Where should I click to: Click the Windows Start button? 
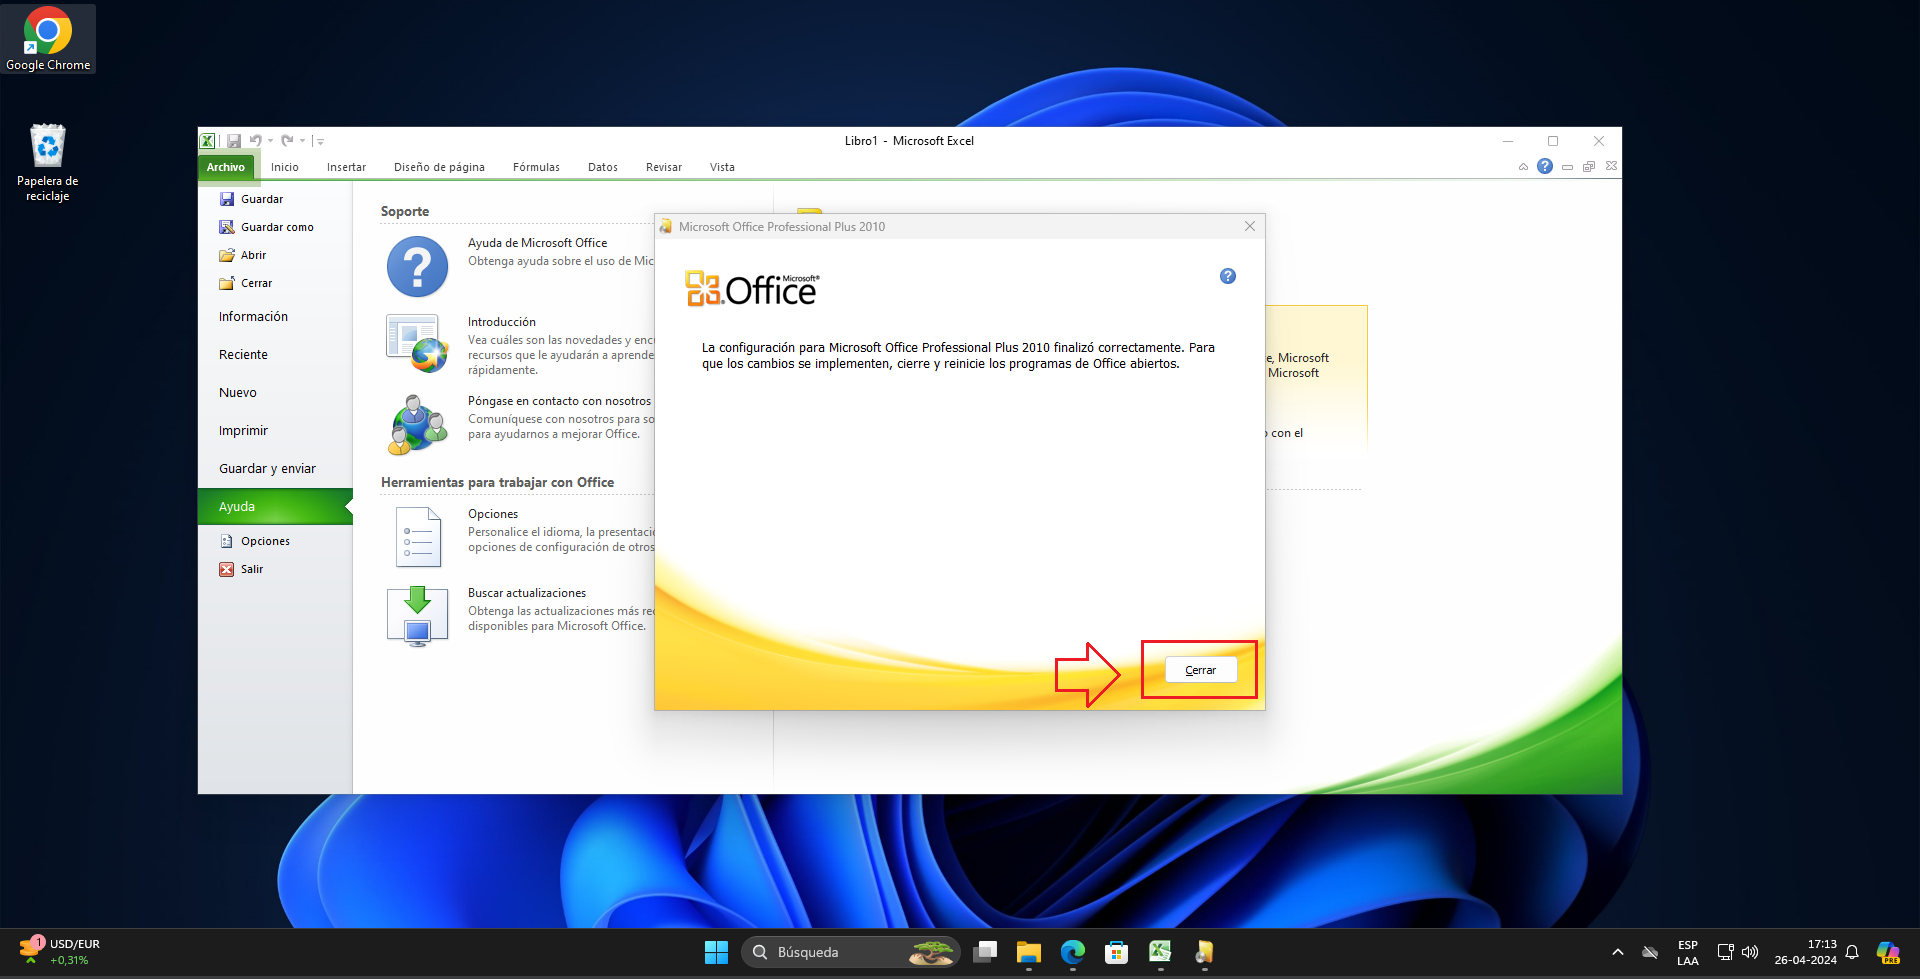(x=716, y=952)
